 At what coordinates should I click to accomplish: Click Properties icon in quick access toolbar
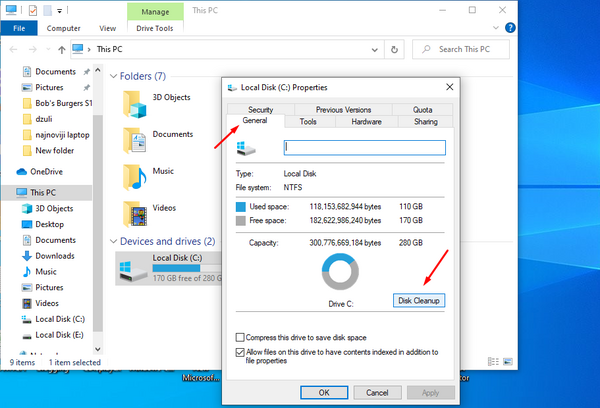point(33,10)
